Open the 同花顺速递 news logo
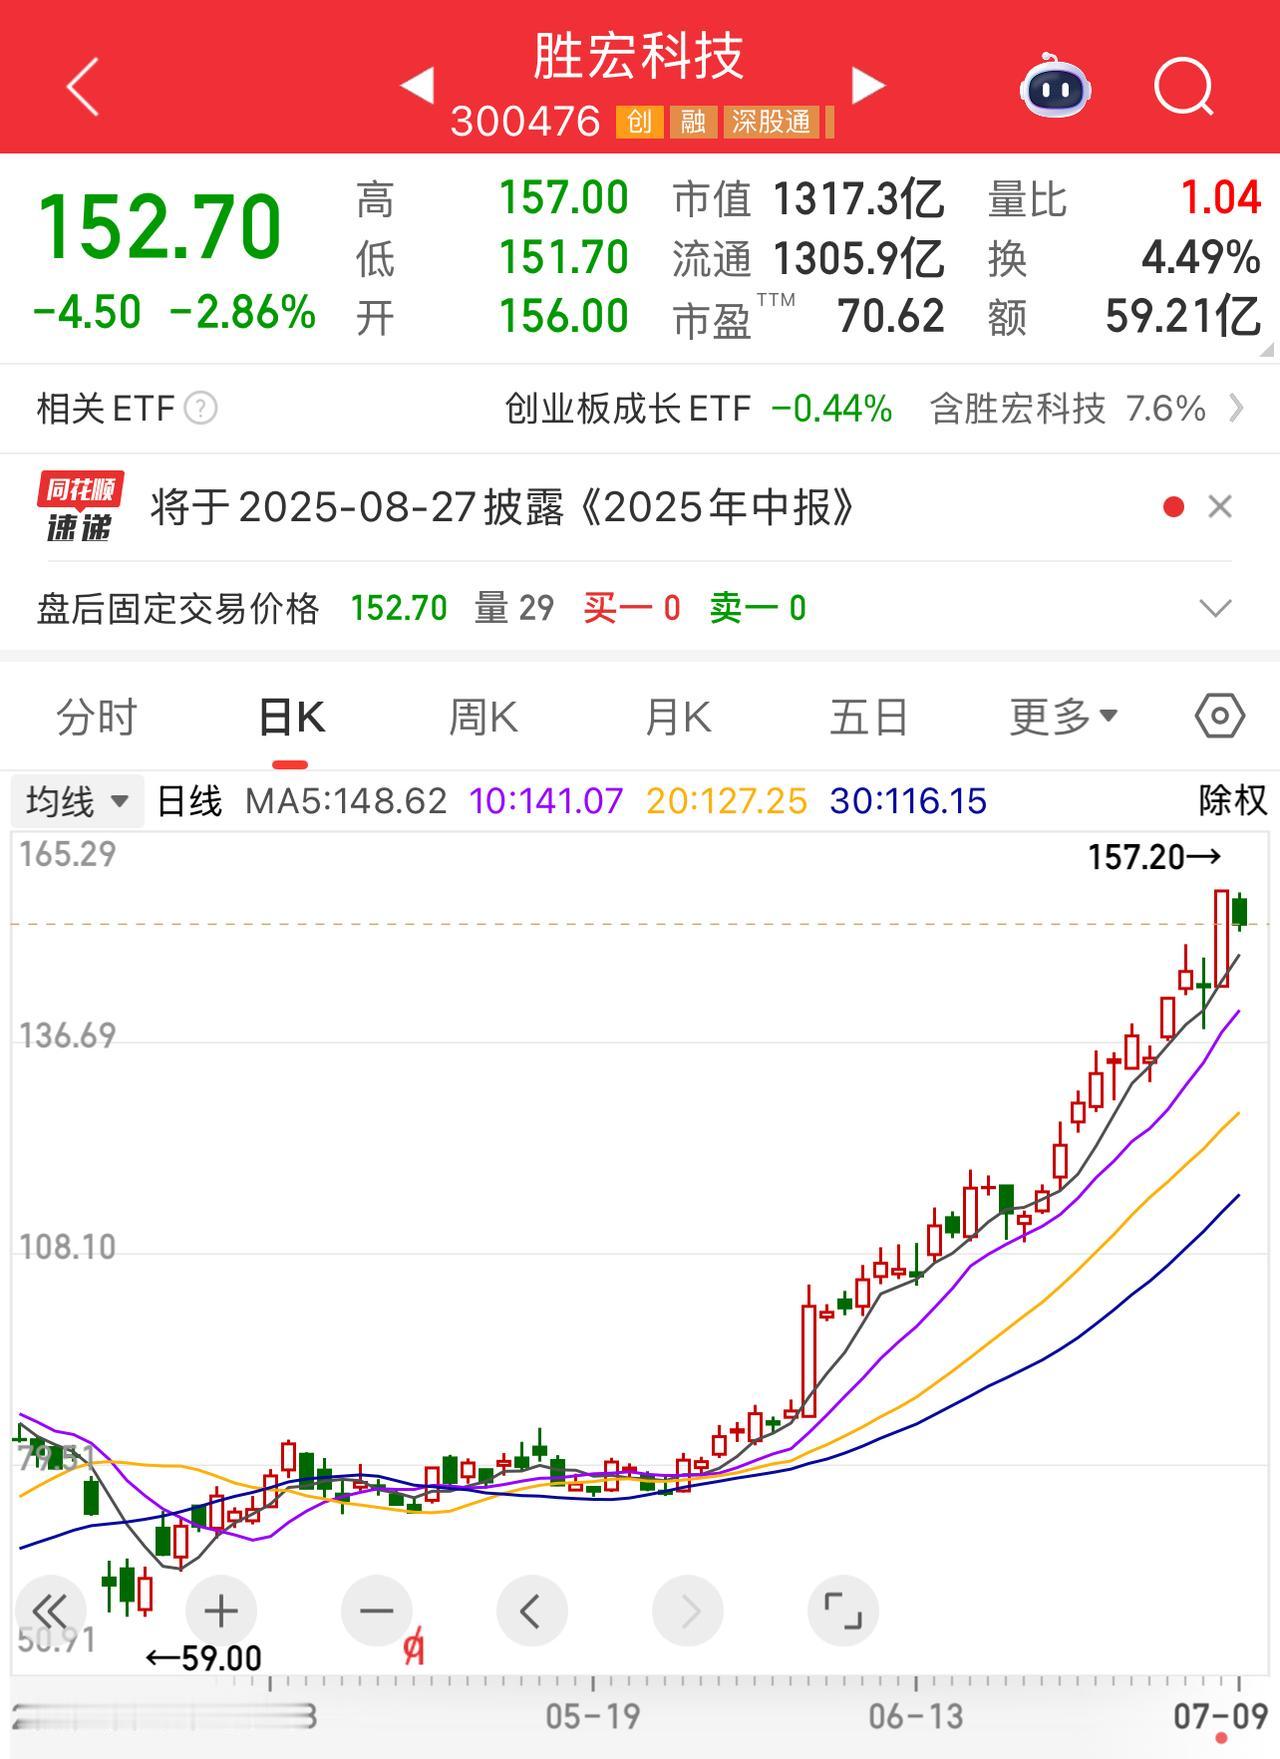The image size is (1280, 1759). pyautogui.click(x=80, y=506)
